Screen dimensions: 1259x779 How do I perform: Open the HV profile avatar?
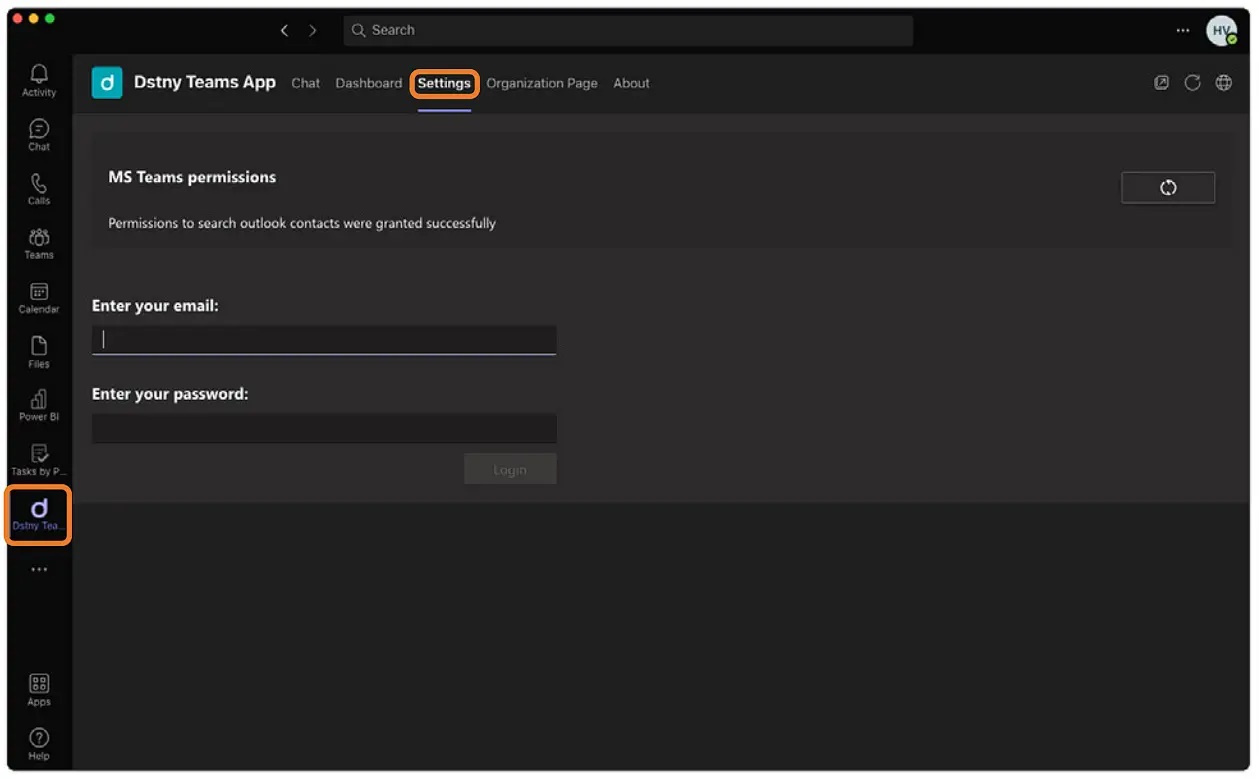tap(1221, 31)
